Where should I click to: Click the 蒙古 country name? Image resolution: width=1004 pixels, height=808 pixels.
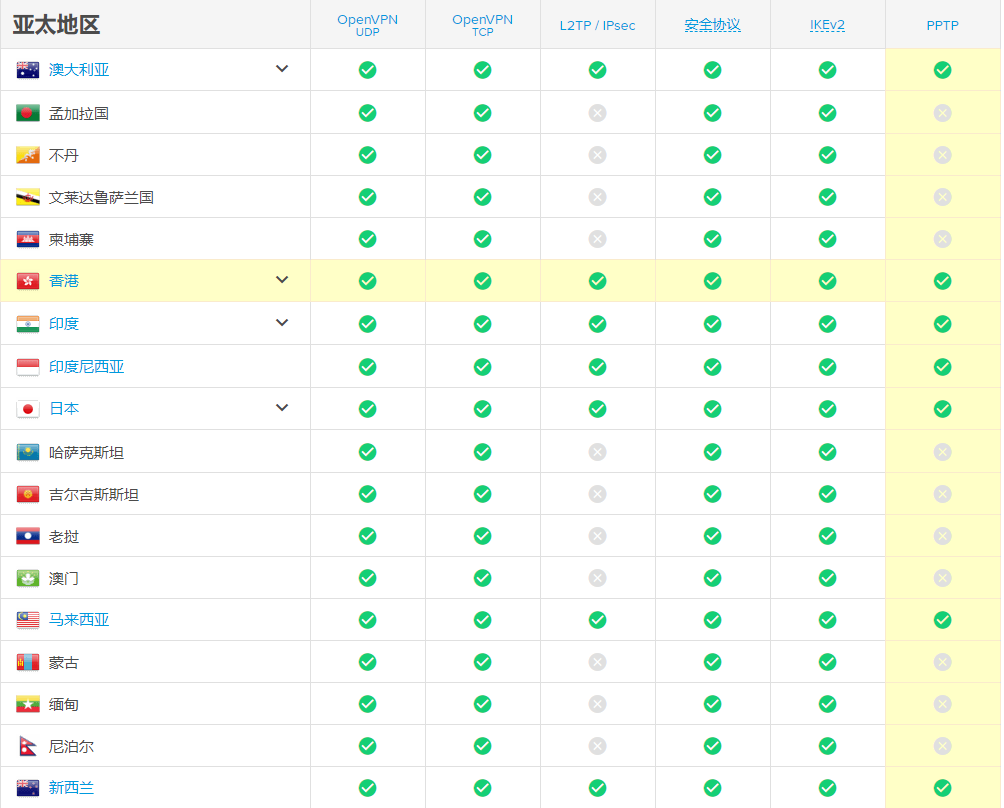[x=63, y=663]
